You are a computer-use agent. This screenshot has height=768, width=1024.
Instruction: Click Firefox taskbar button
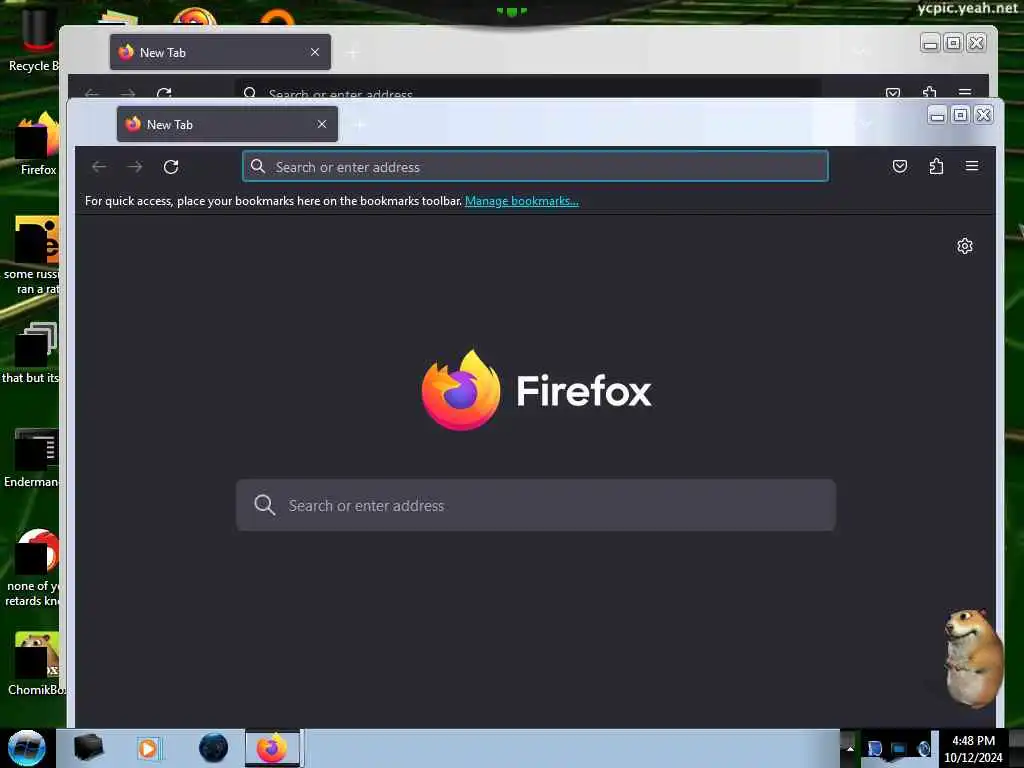pyautogui.click(x=272, y=748)
